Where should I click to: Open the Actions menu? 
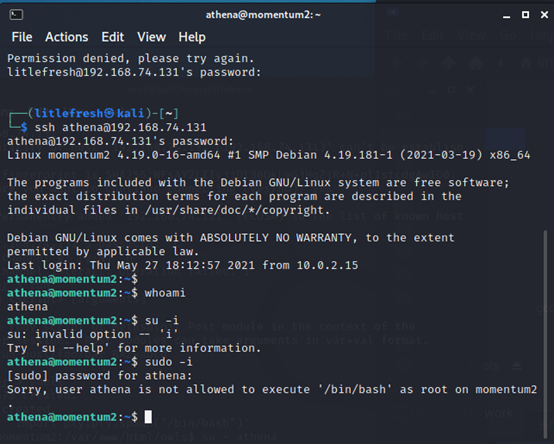tap(67, 37)
